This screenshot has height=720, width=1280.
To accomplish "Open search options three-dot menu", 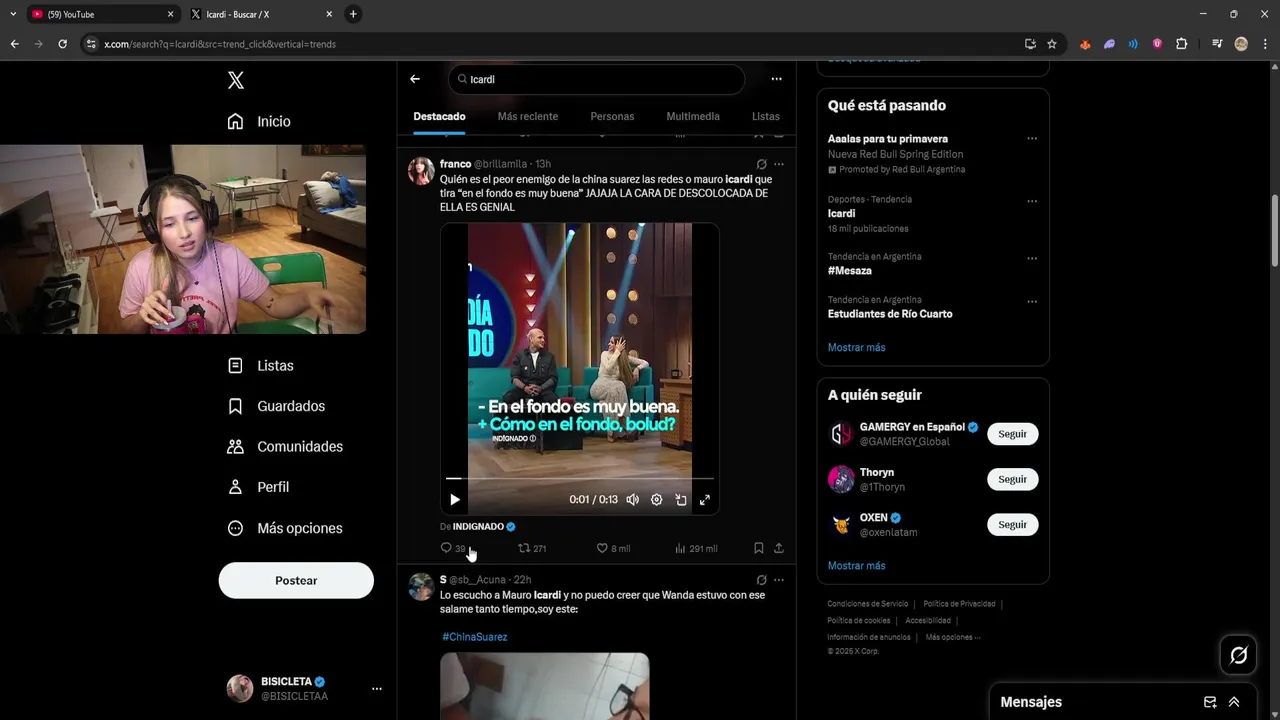I will click(776, 79).
